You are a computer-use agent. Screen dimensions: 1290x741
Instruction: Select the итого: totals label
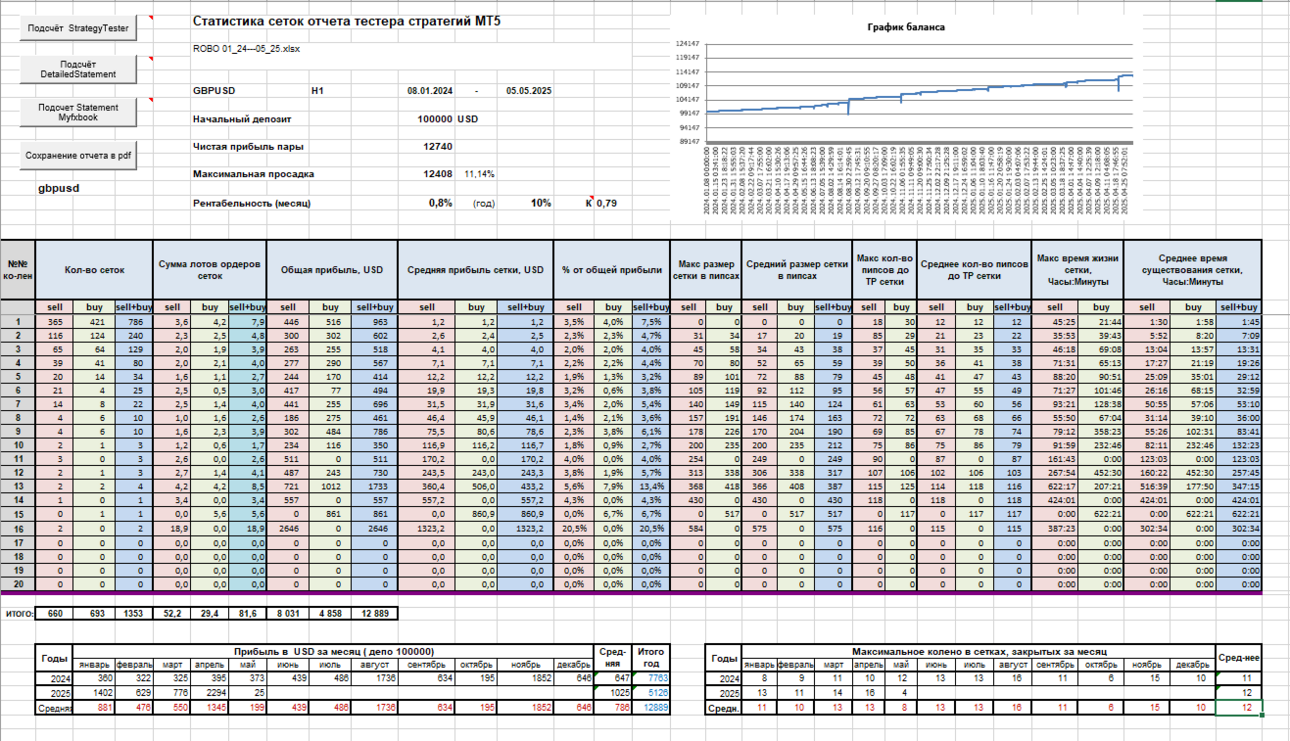point(17,612)
